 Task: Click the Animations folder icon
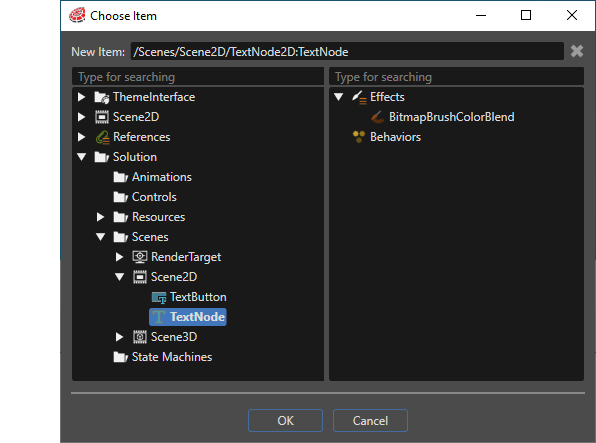[120, 177]
